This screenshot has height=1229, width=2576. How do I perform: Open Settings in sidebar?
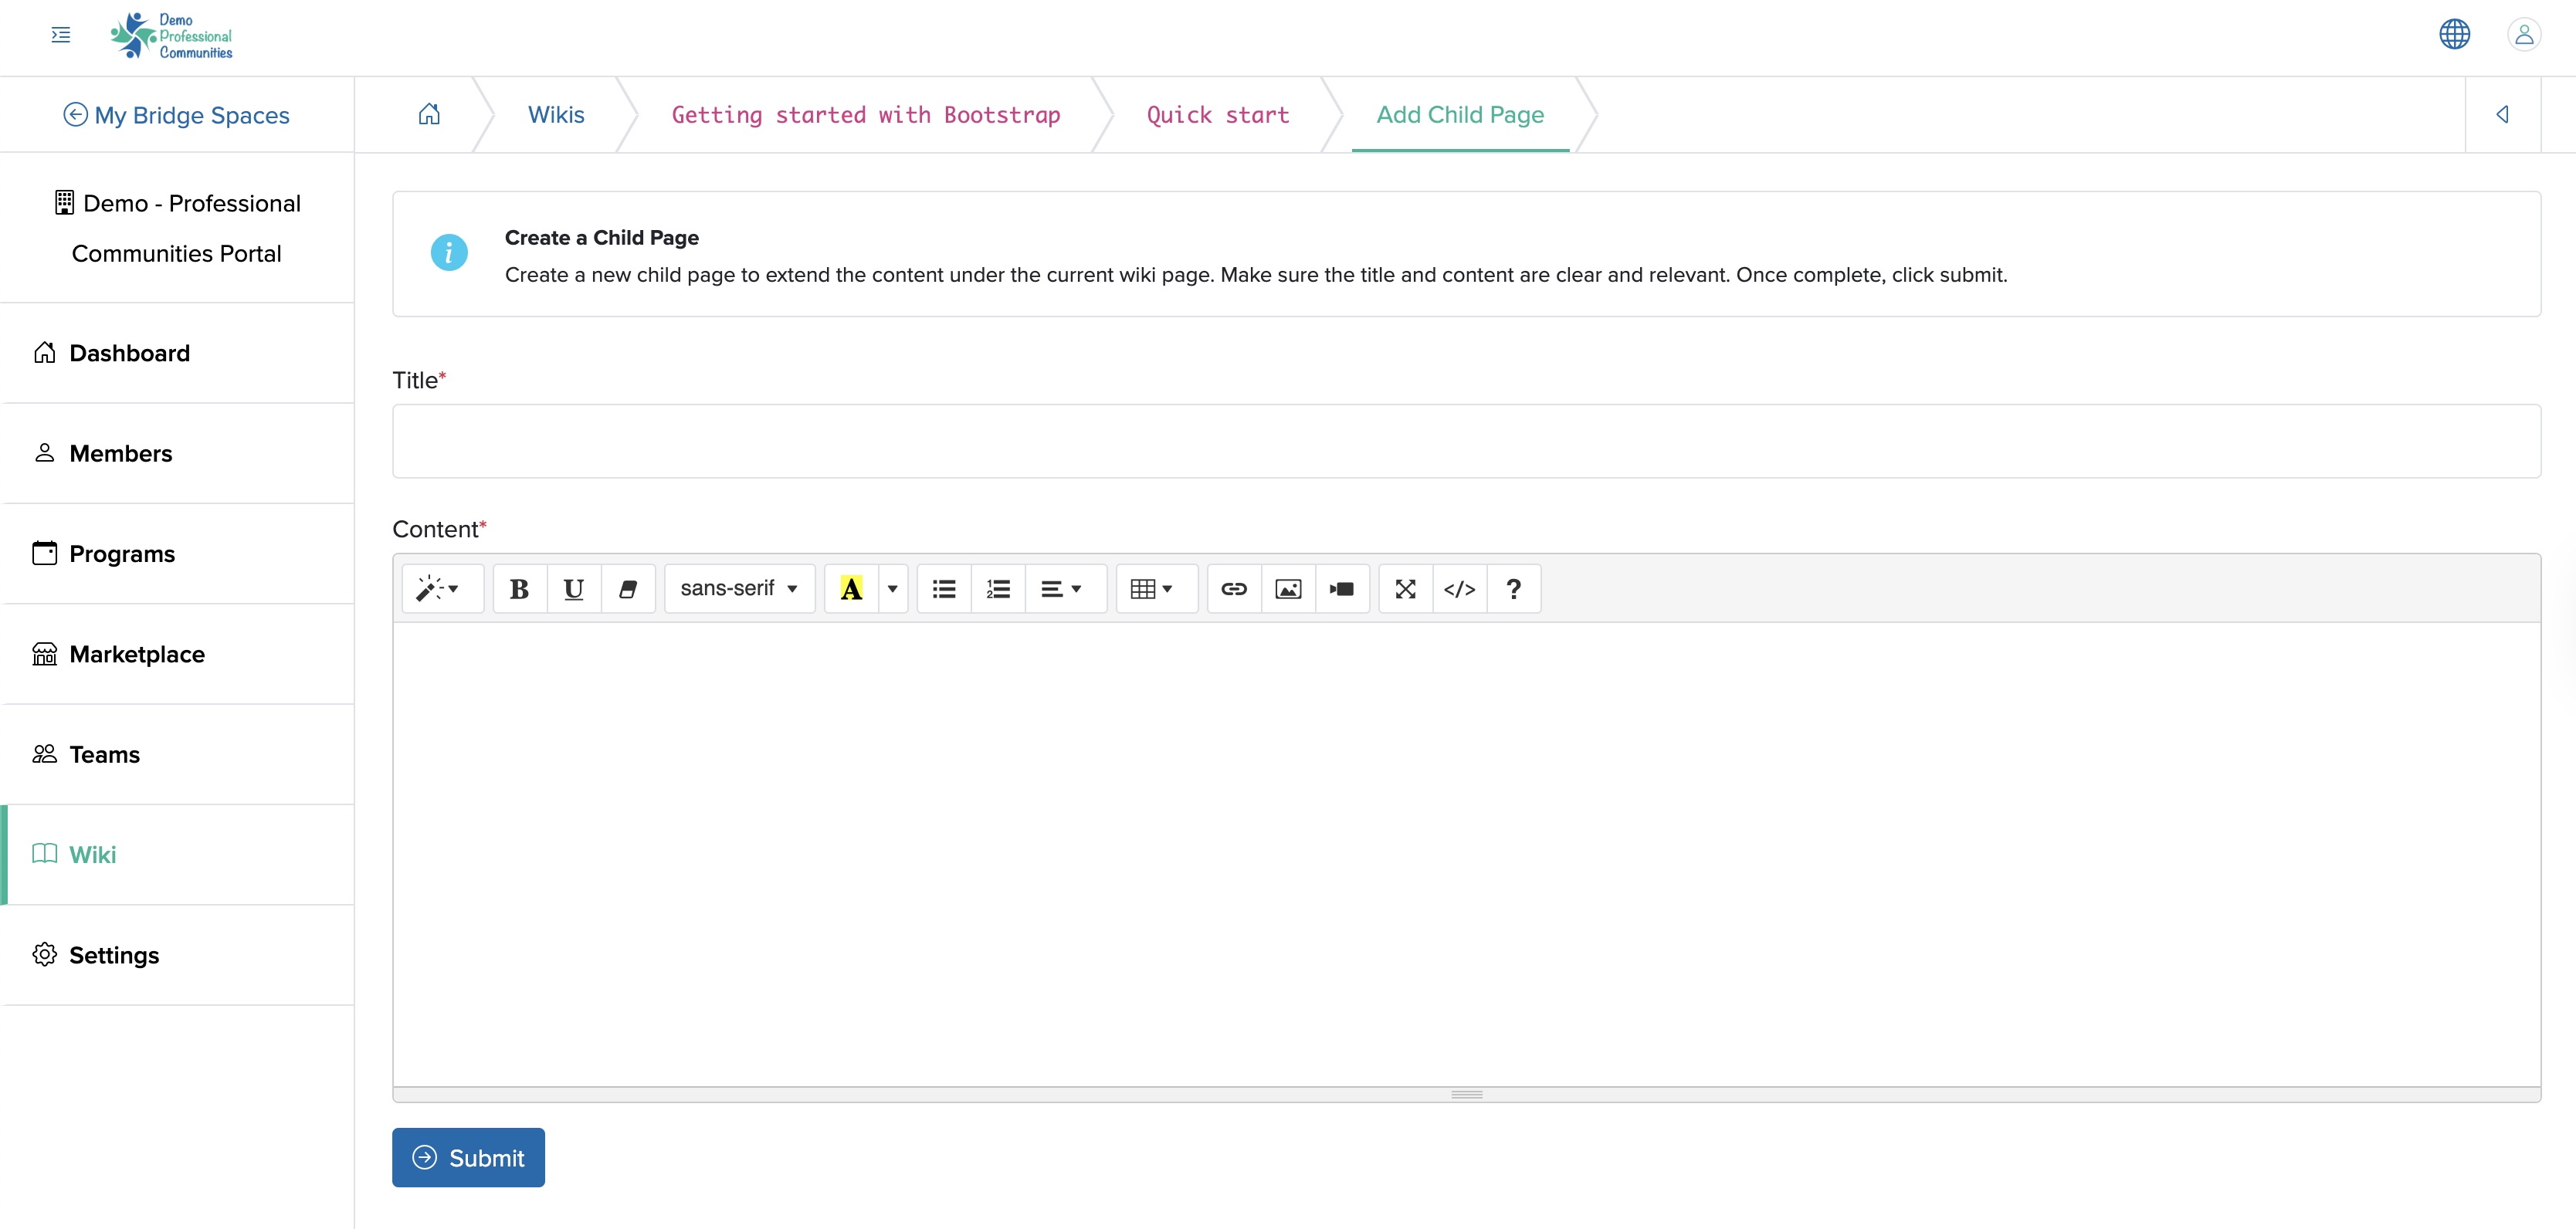click(x=177, y=955)
